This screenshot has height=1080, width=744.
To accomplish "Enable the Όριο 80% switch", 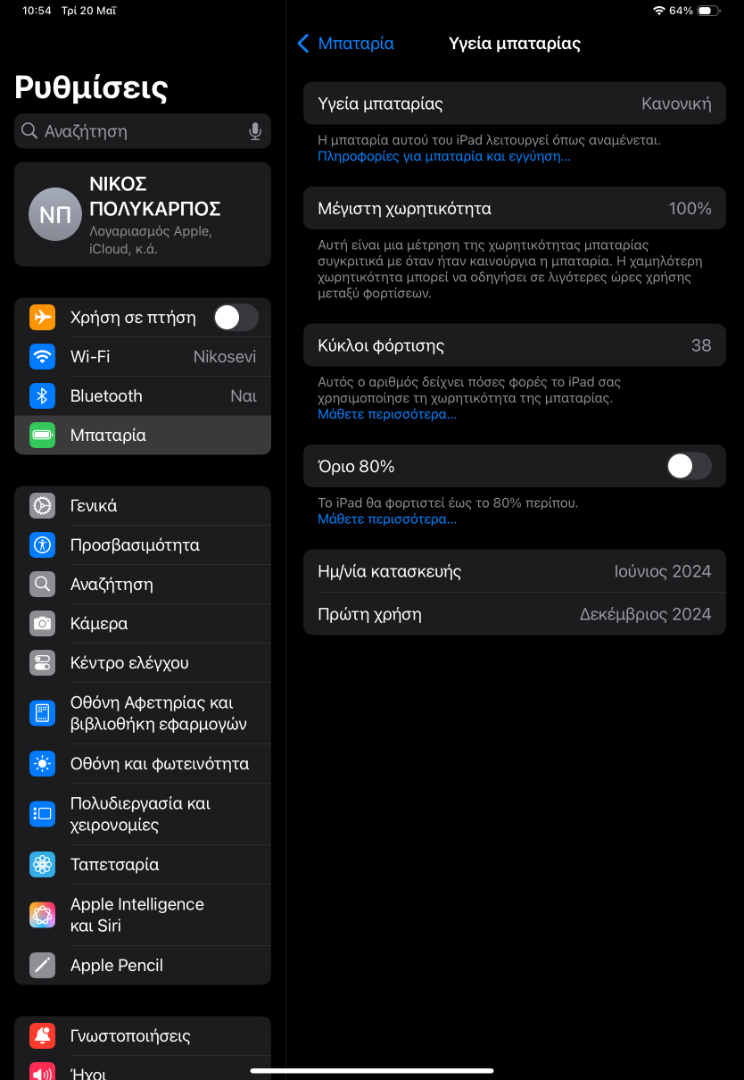I will click(689, 466).
